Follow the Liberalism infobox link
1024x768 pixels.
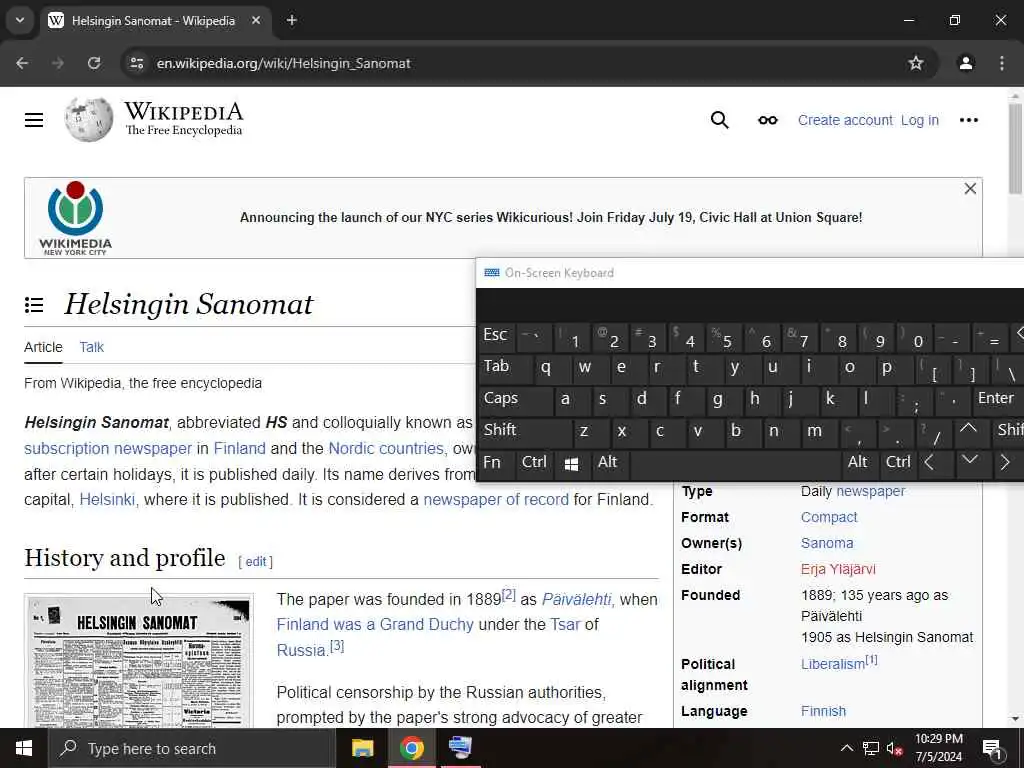[x=833, y=664]
